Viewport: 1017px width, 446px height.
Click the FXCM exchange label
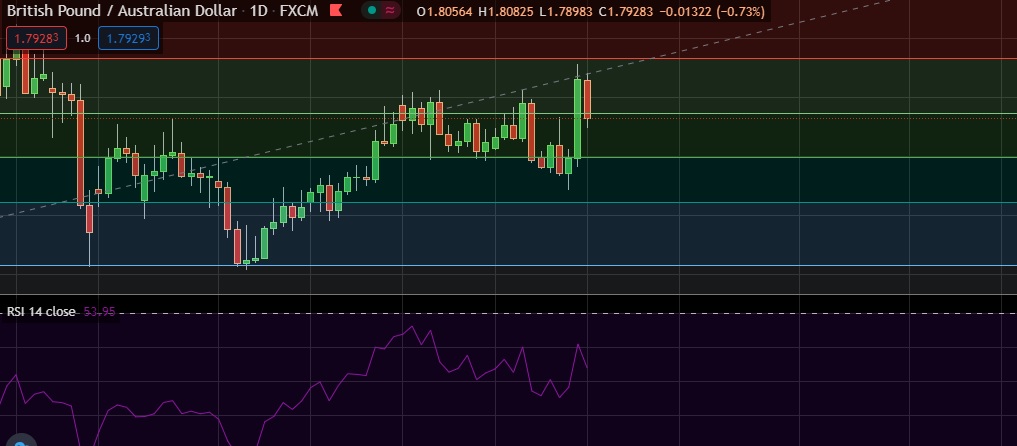click(x=299, y=11)
